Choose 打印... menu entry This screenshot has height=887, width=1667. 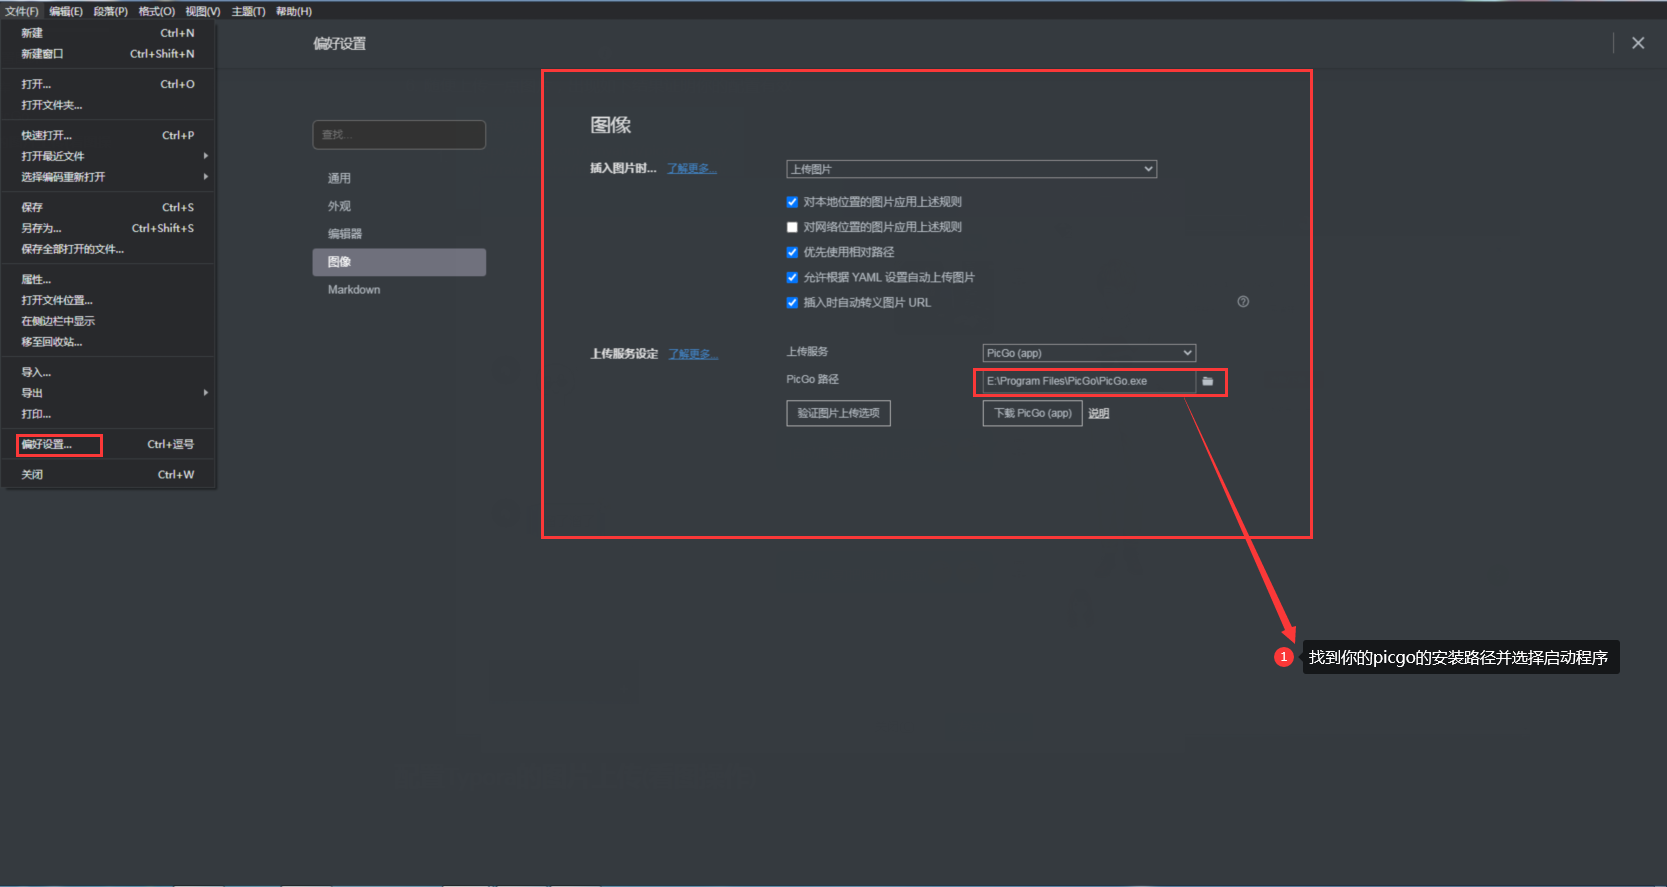point(108,414)
